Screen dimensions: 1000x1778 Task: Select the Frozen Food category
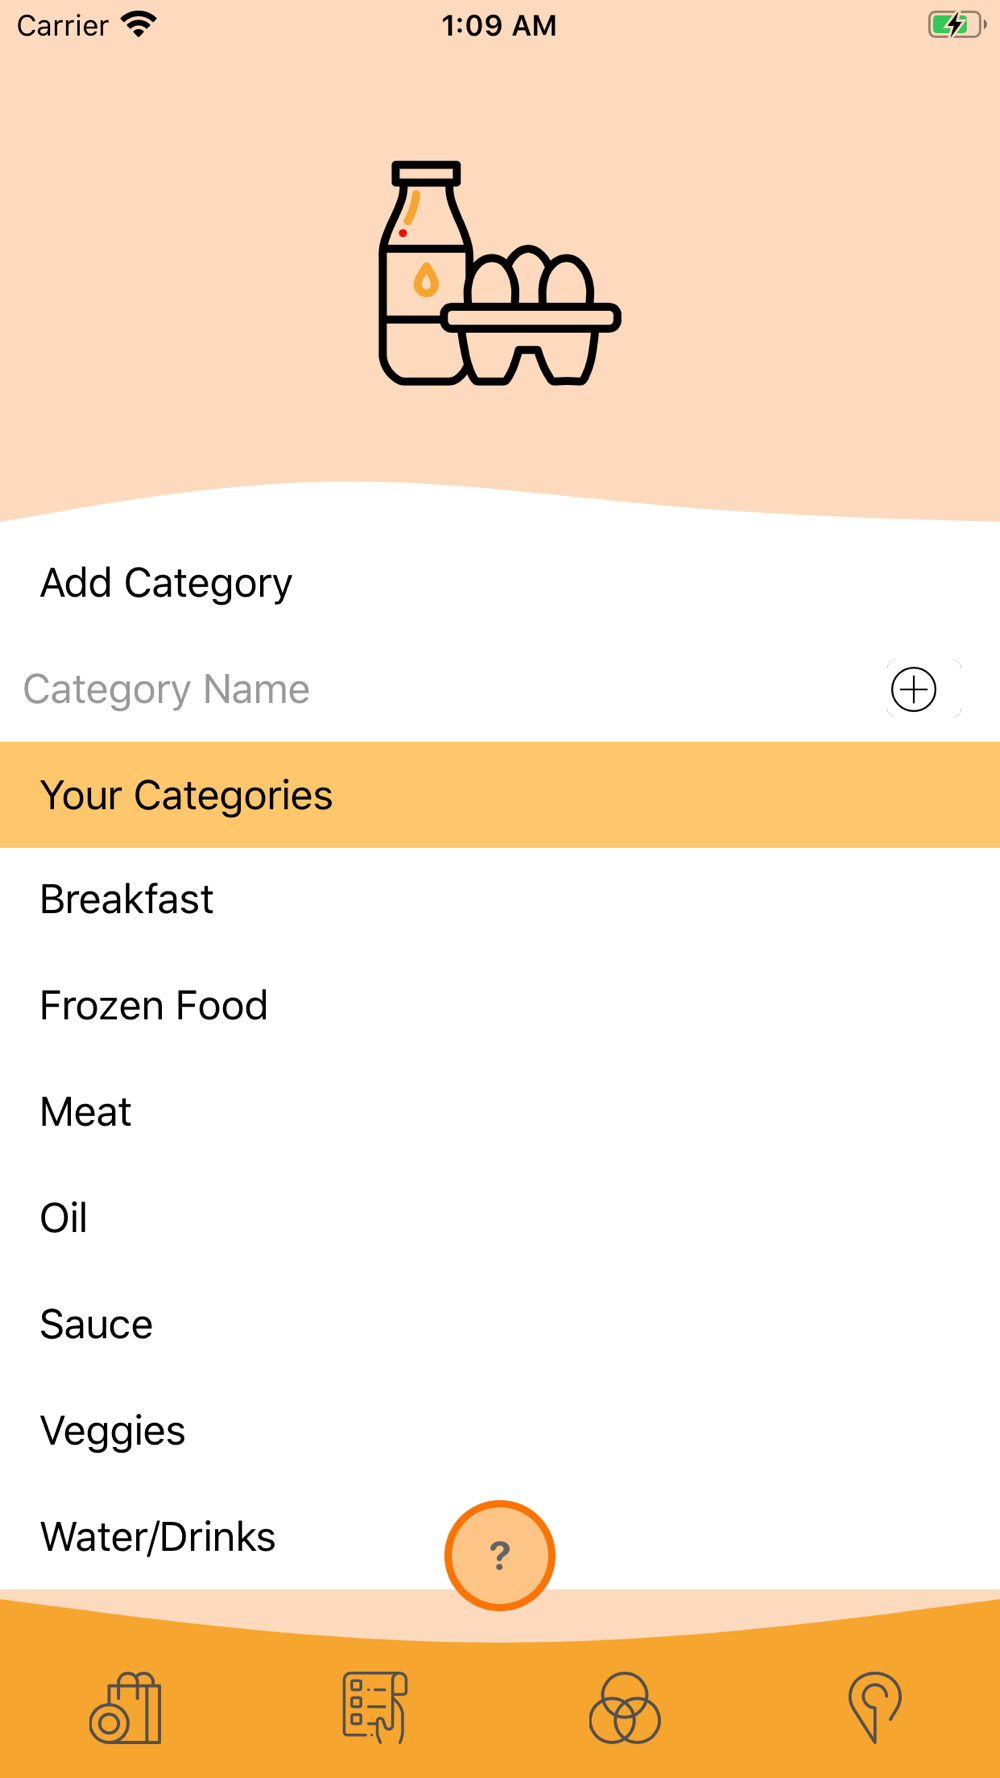(x=500, y=1006)
